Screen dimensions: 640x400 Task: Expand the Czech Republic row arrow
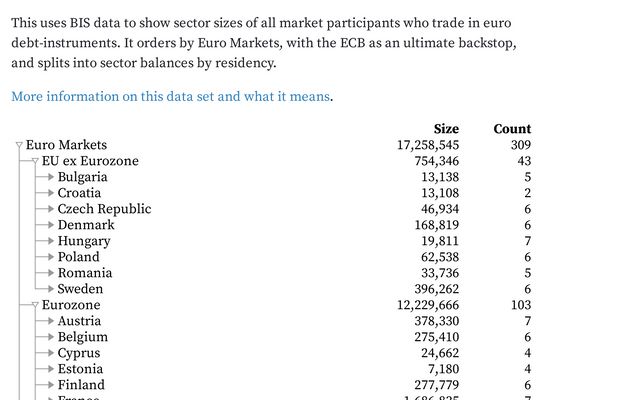pos(47,210)
